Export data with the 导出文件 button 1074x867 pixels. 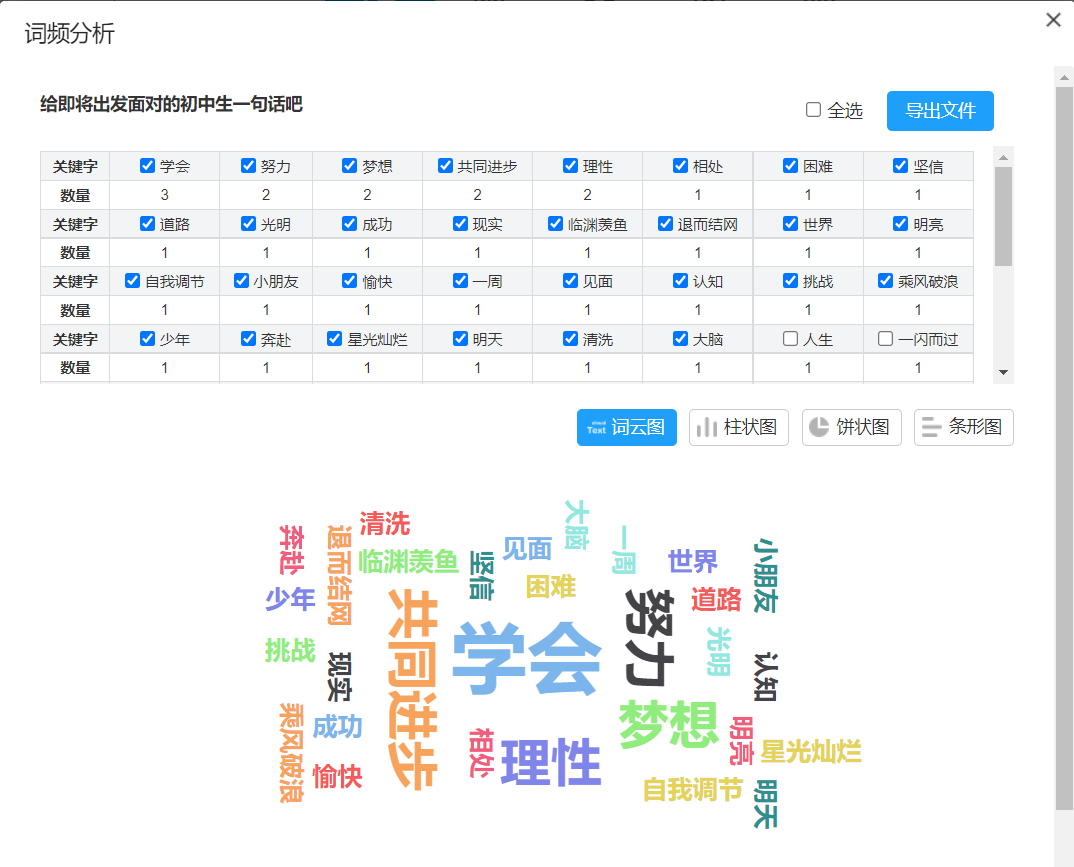point(940,111)
